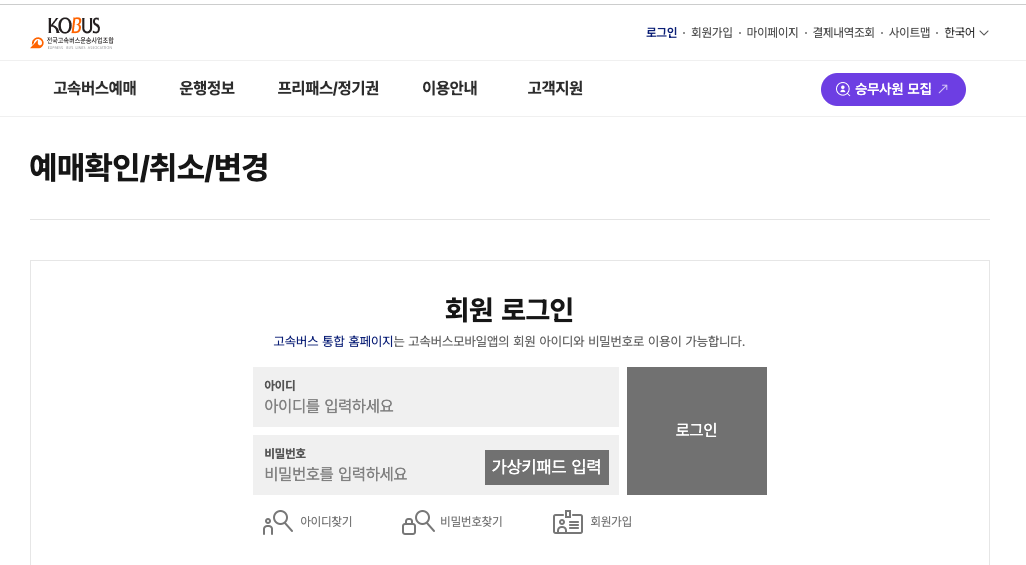Click the 회원가입 ID-card icon
The height and width of the screenshot is (565, 1026).
(567, 522)
